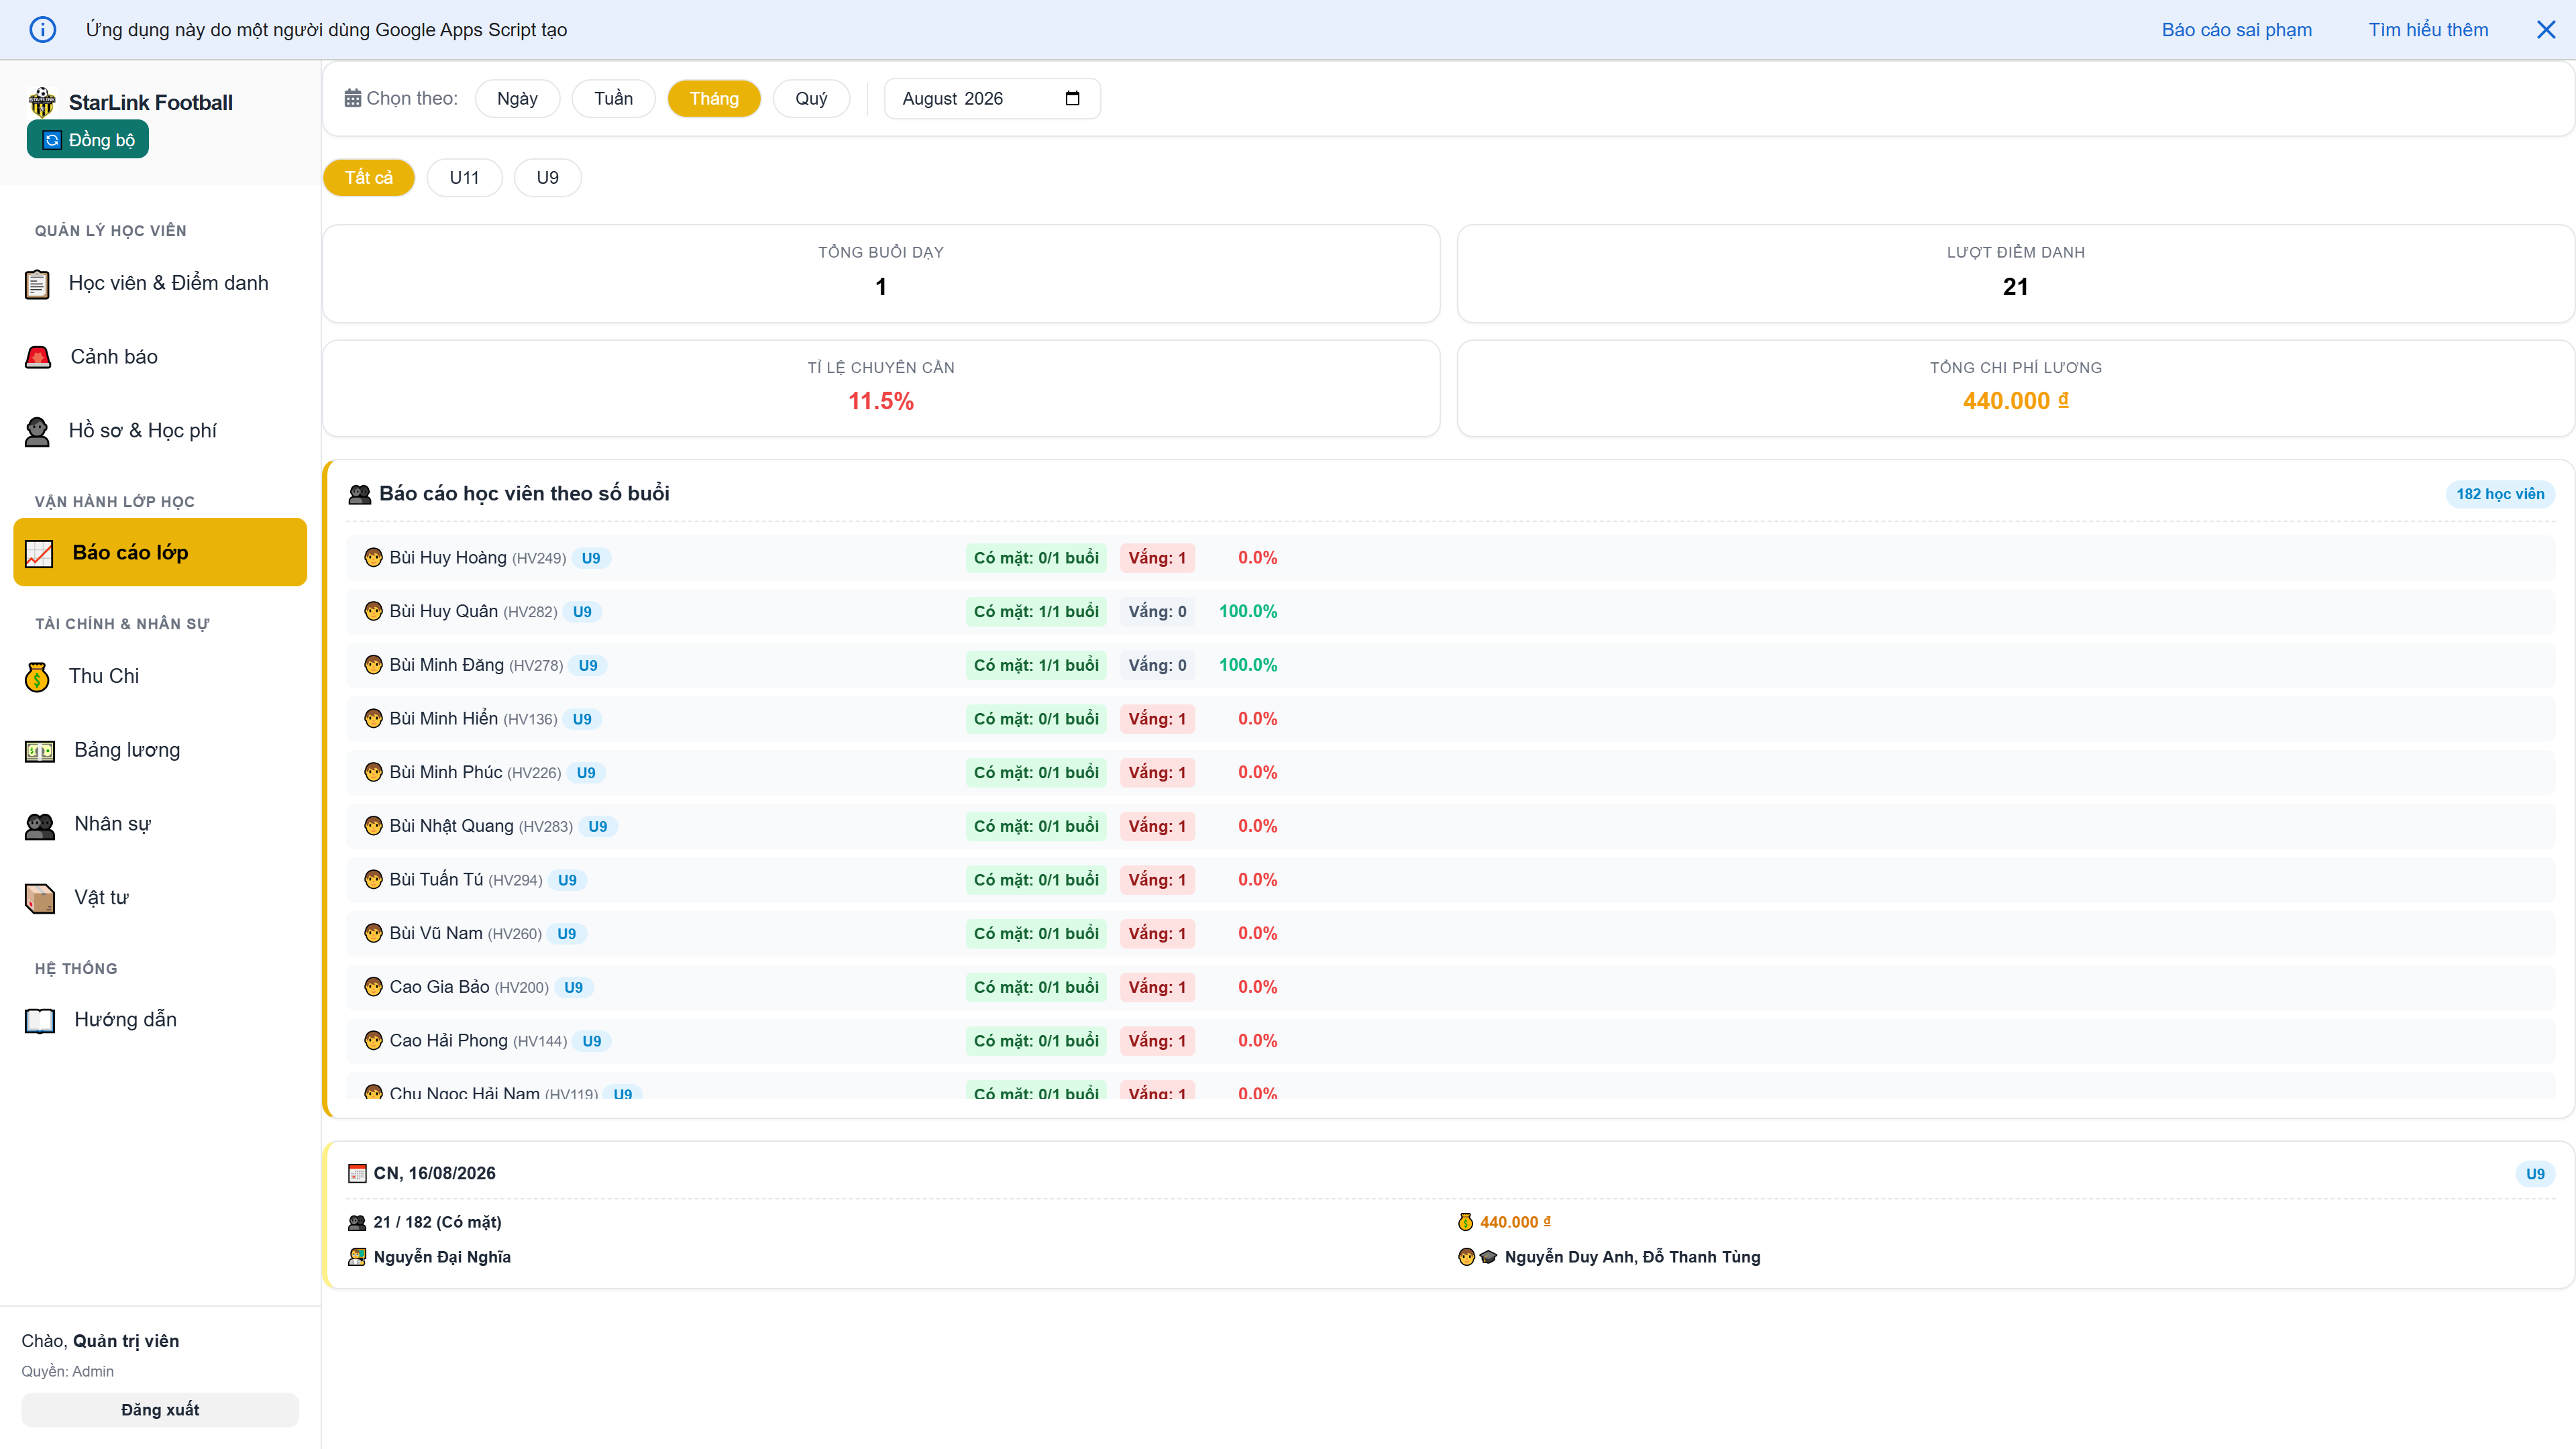Select the Quý period filter
Screen dimensions: 2576x1449
click(811, 98)
